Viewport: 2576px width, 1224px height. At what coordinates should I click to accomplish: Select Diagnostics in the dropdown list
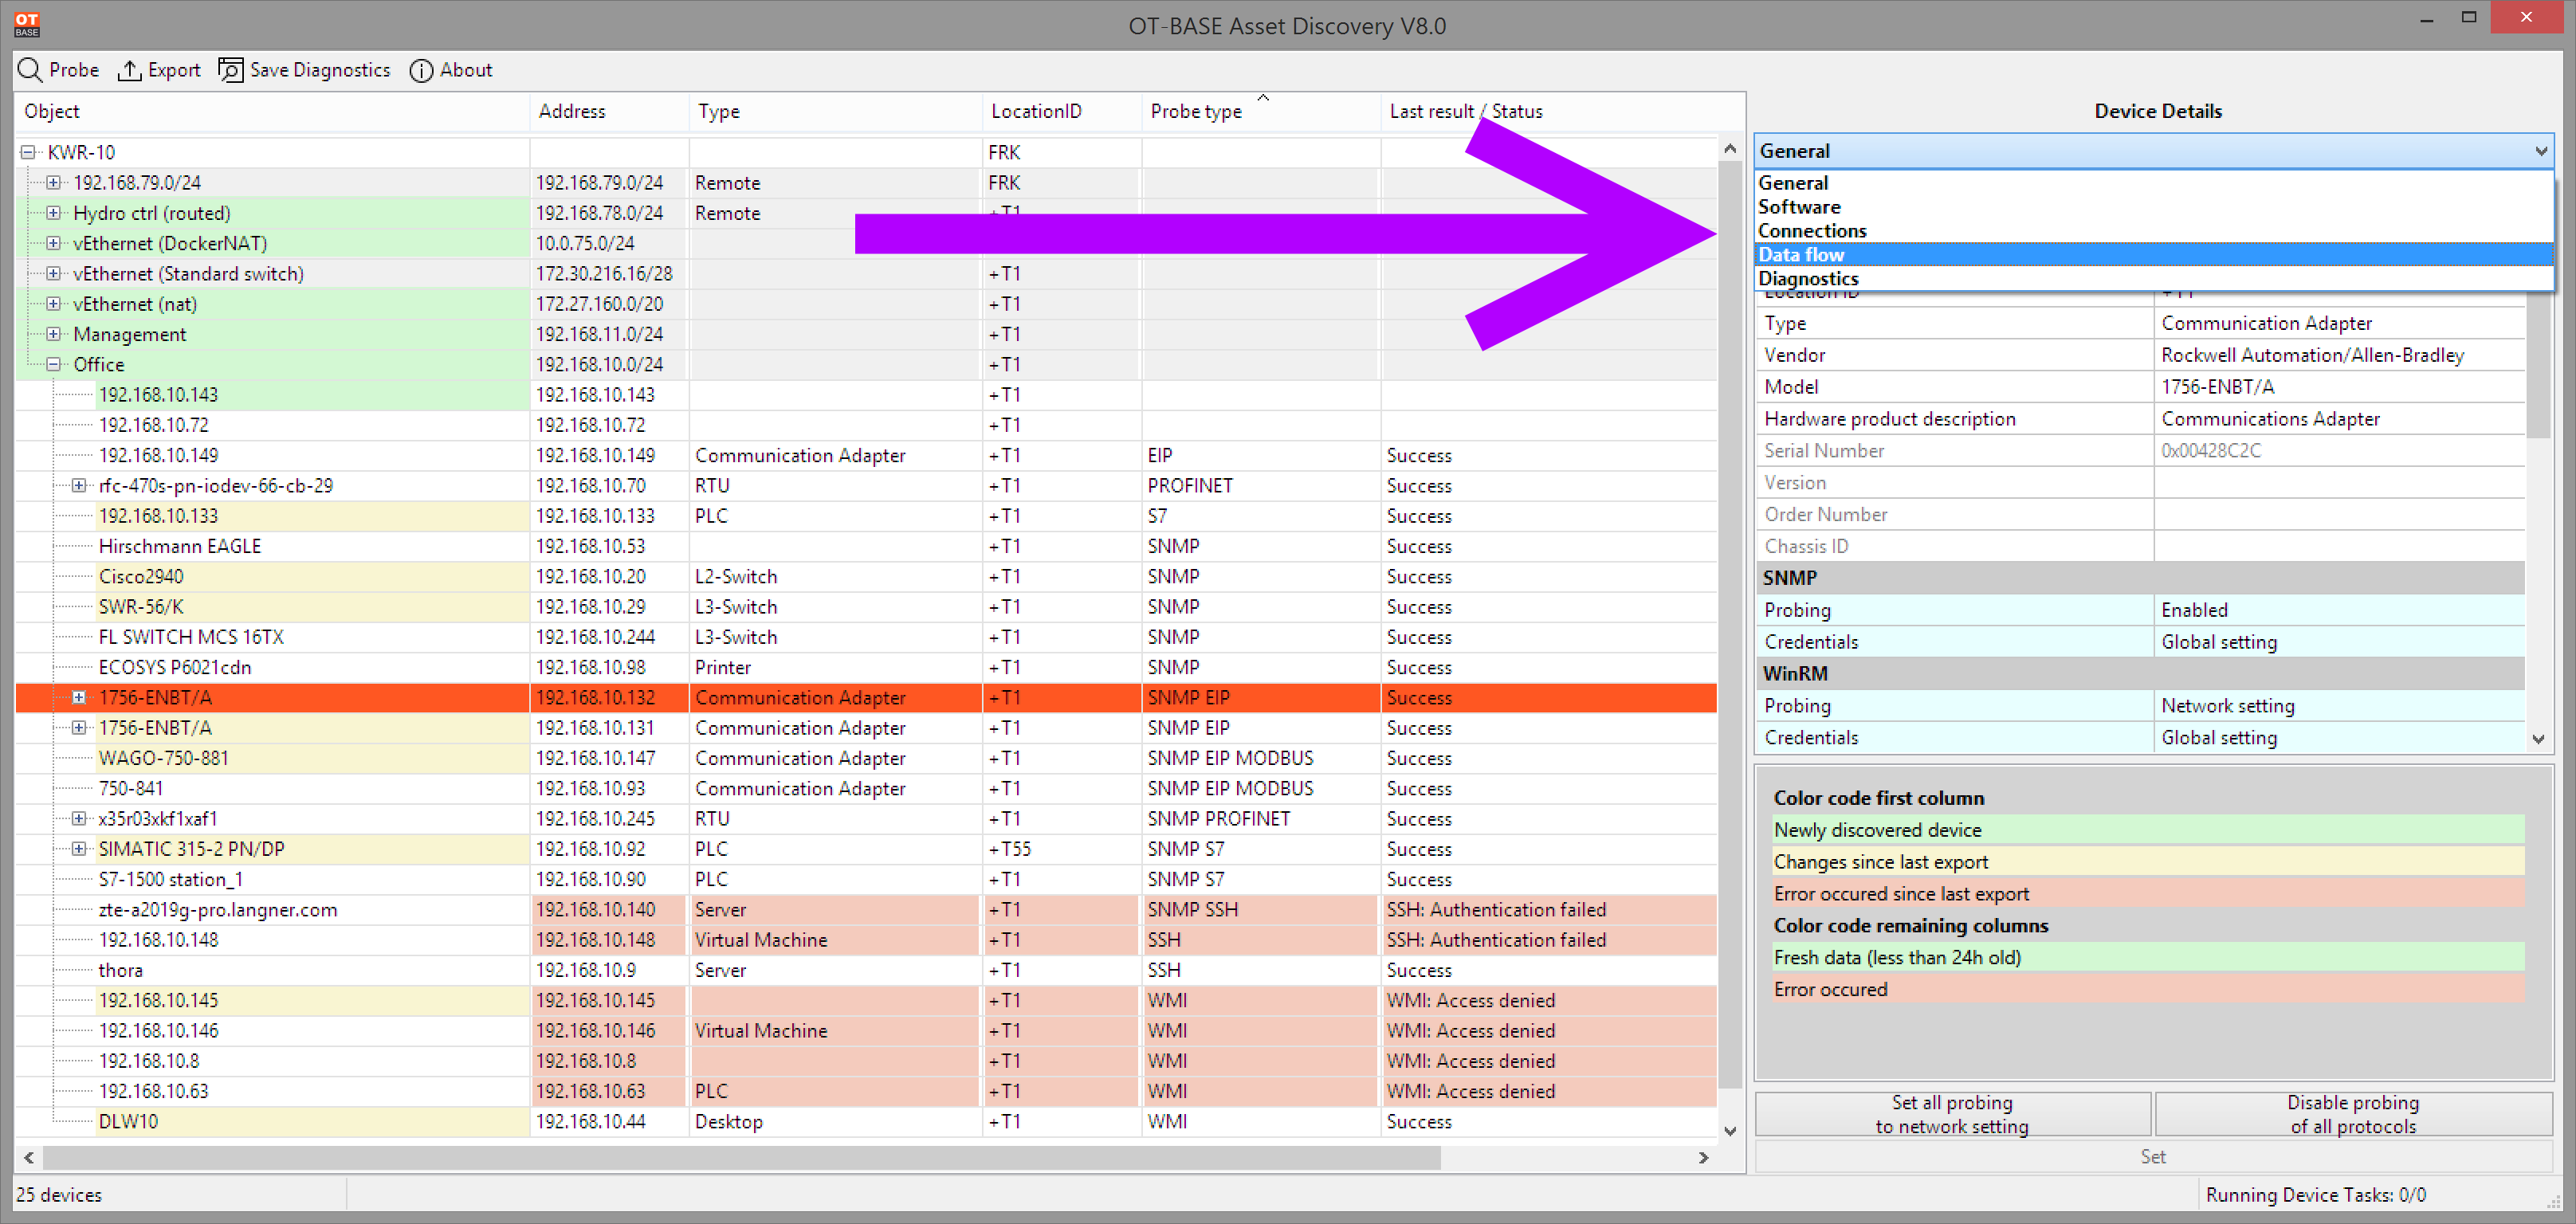pos(2154,279)
